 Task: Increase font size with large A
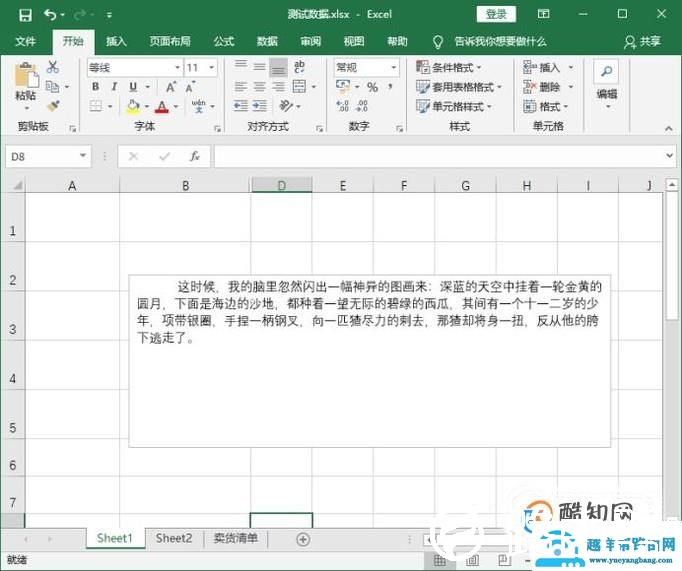(x=171, y=87)
